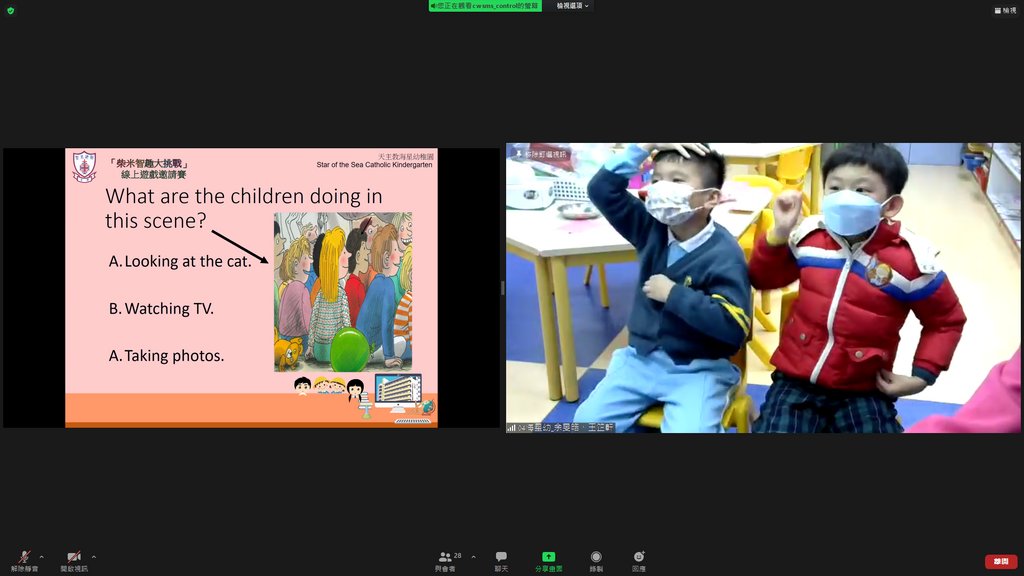Image resolution: width=1024 pixels, height=576 pixels.
Task: Click the green screen-sharing notification banner
Action: 485,6
